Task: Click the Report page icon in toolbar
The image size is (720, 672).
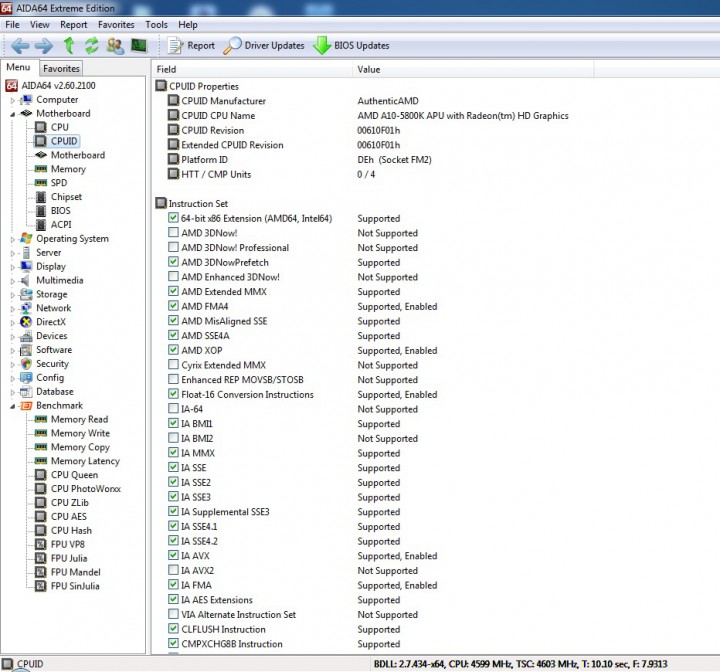Action: [x=175, y=45]
